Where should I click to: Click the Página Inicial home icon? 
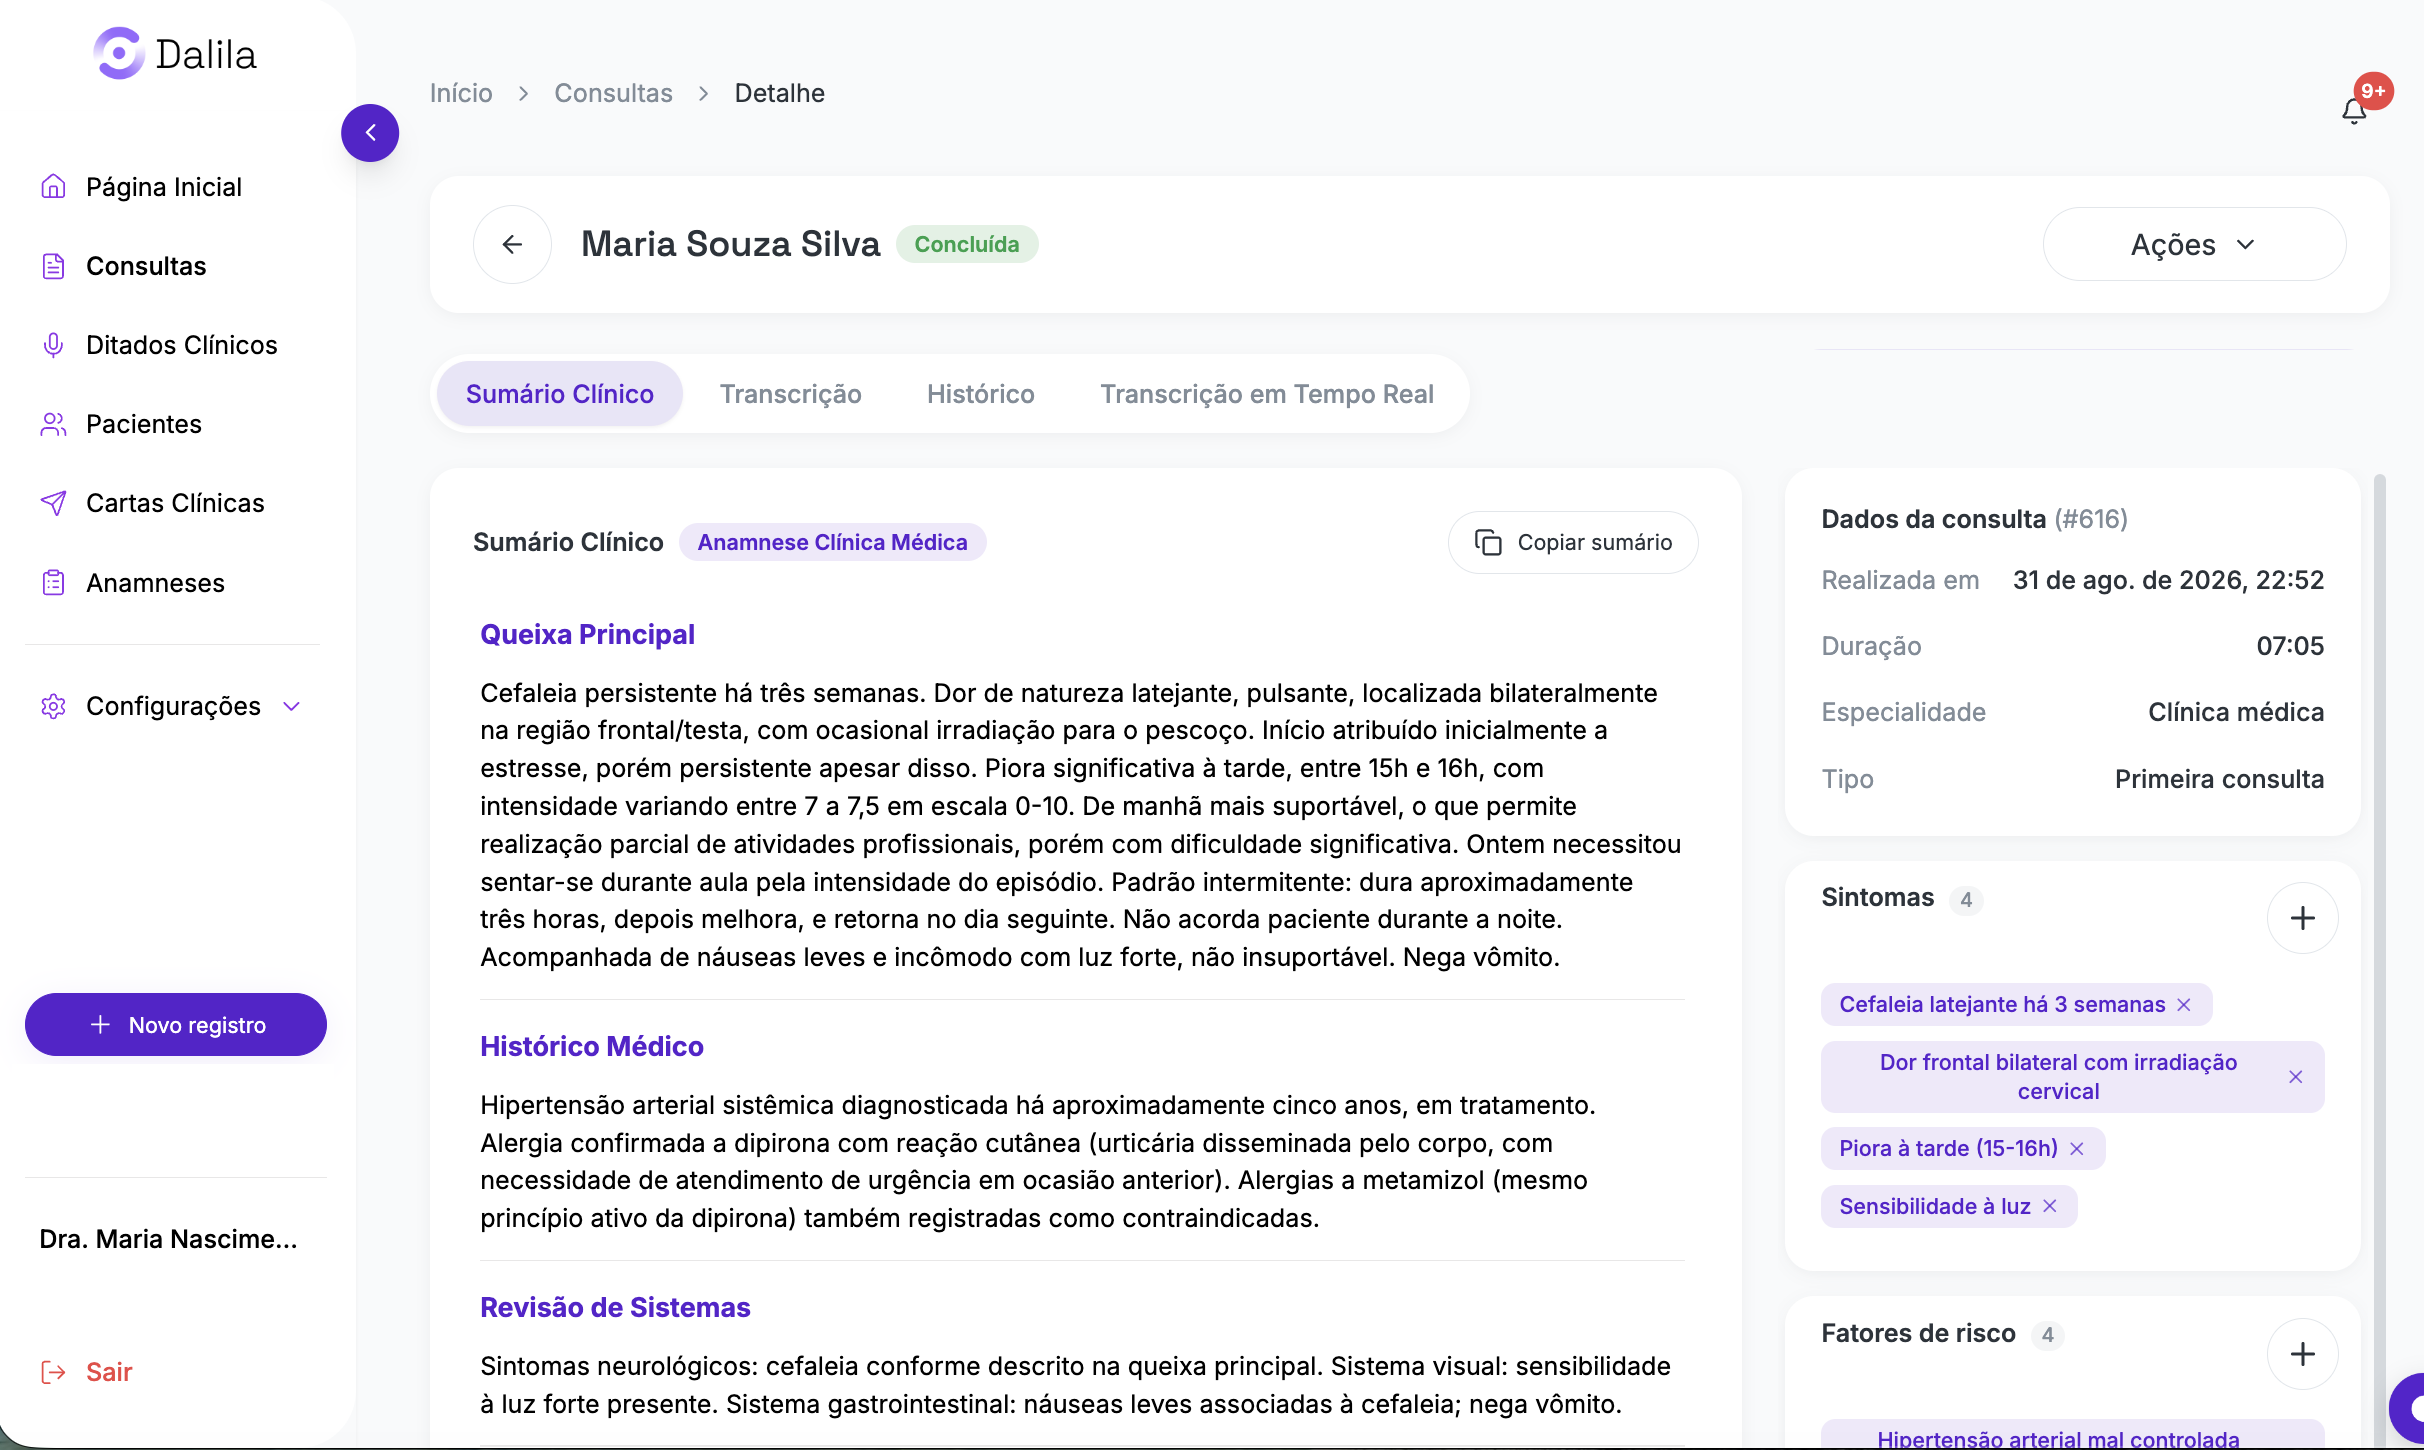(x=53, y=187)
